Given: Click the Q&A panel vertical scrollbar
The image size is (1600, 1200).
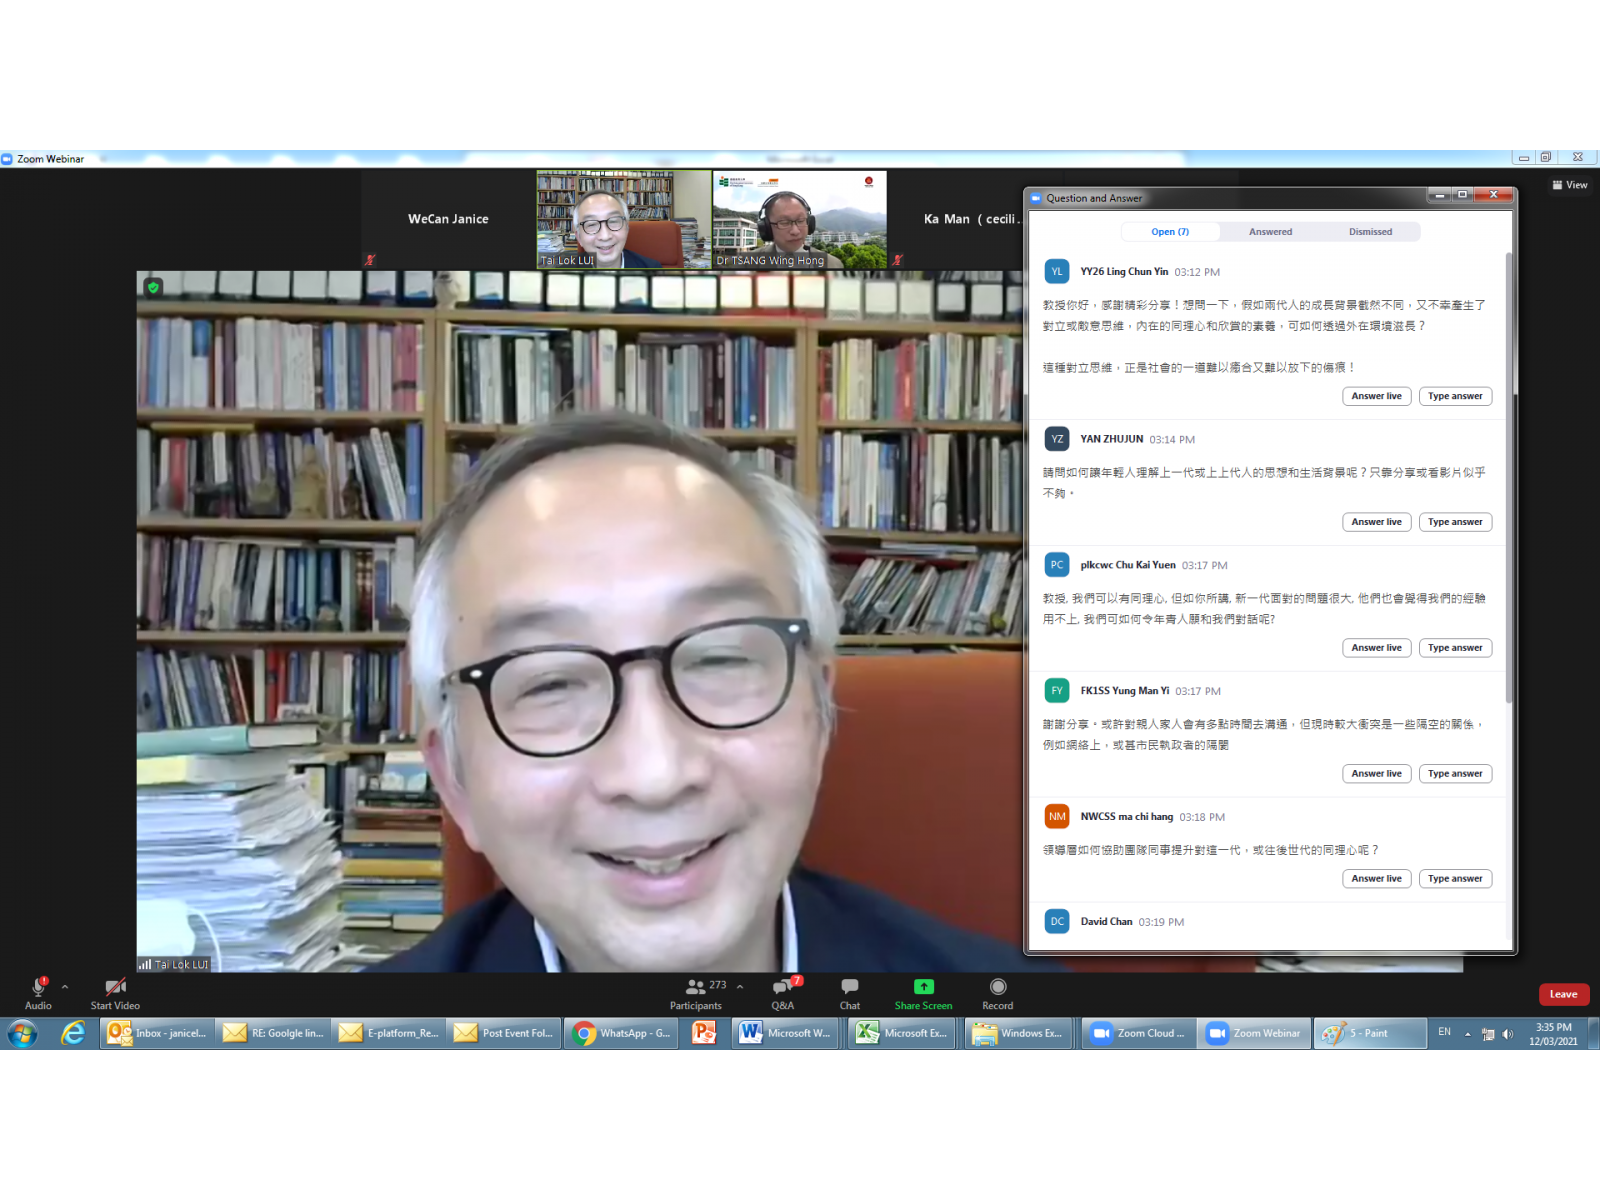Looking at the screenshot, I should [1509, 480].
